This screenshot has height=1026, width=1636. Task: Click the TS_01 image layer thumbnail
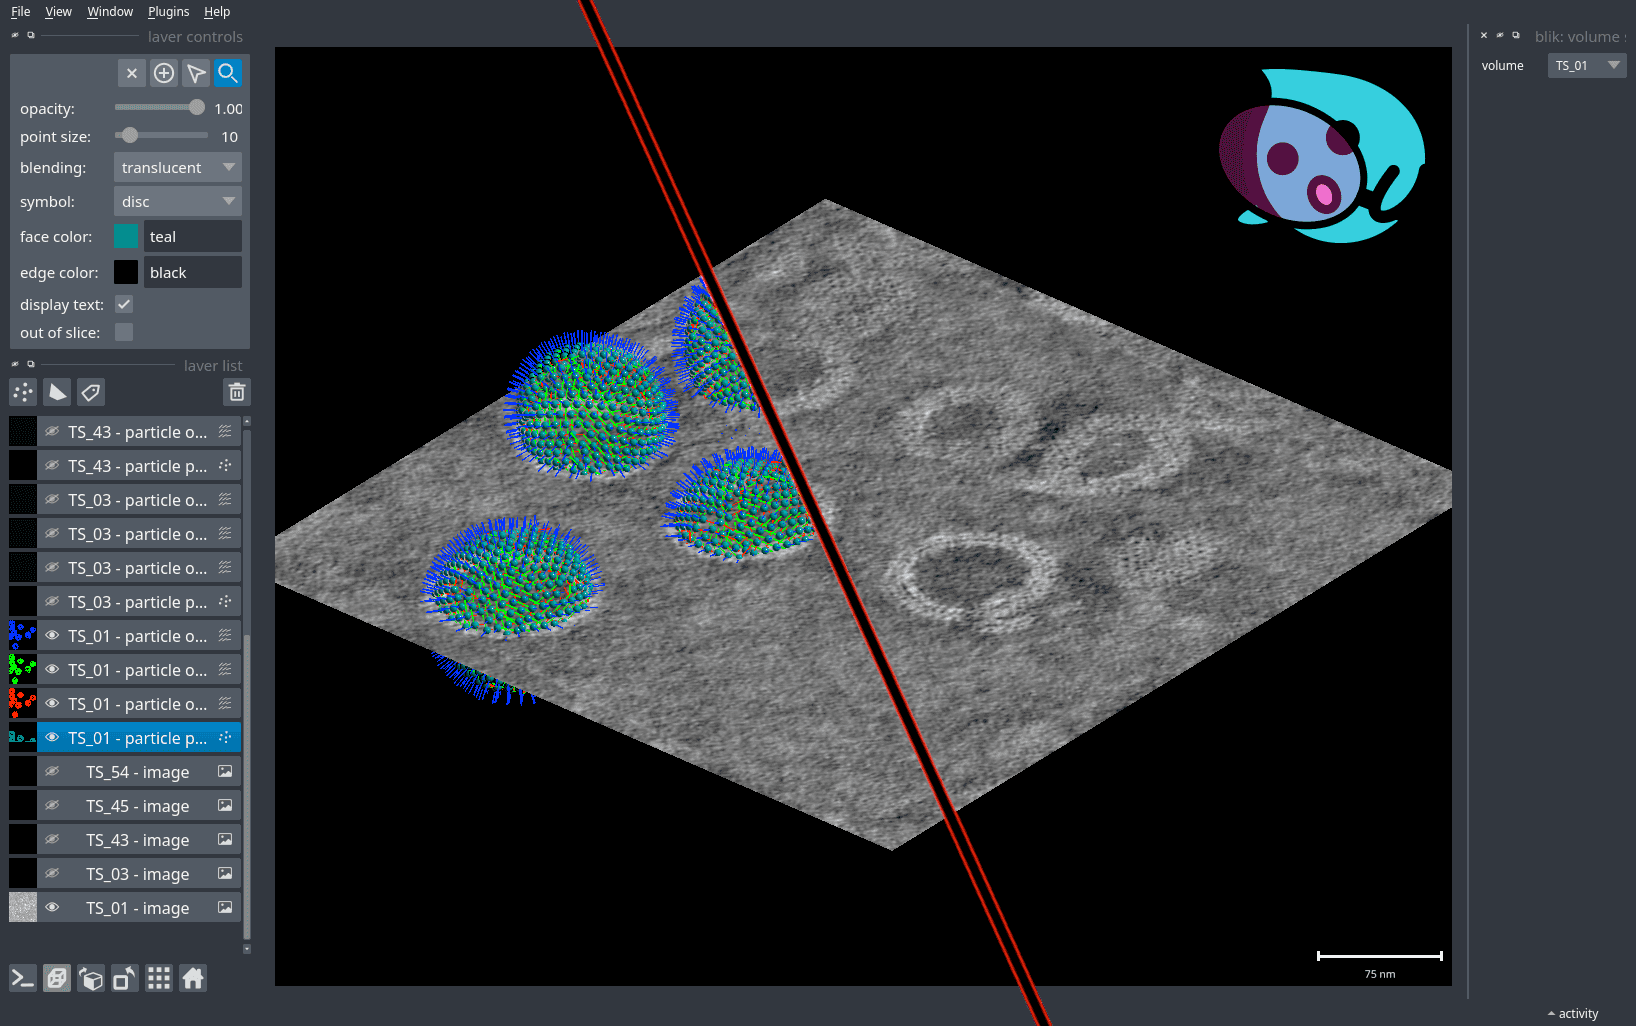(23, 908)
